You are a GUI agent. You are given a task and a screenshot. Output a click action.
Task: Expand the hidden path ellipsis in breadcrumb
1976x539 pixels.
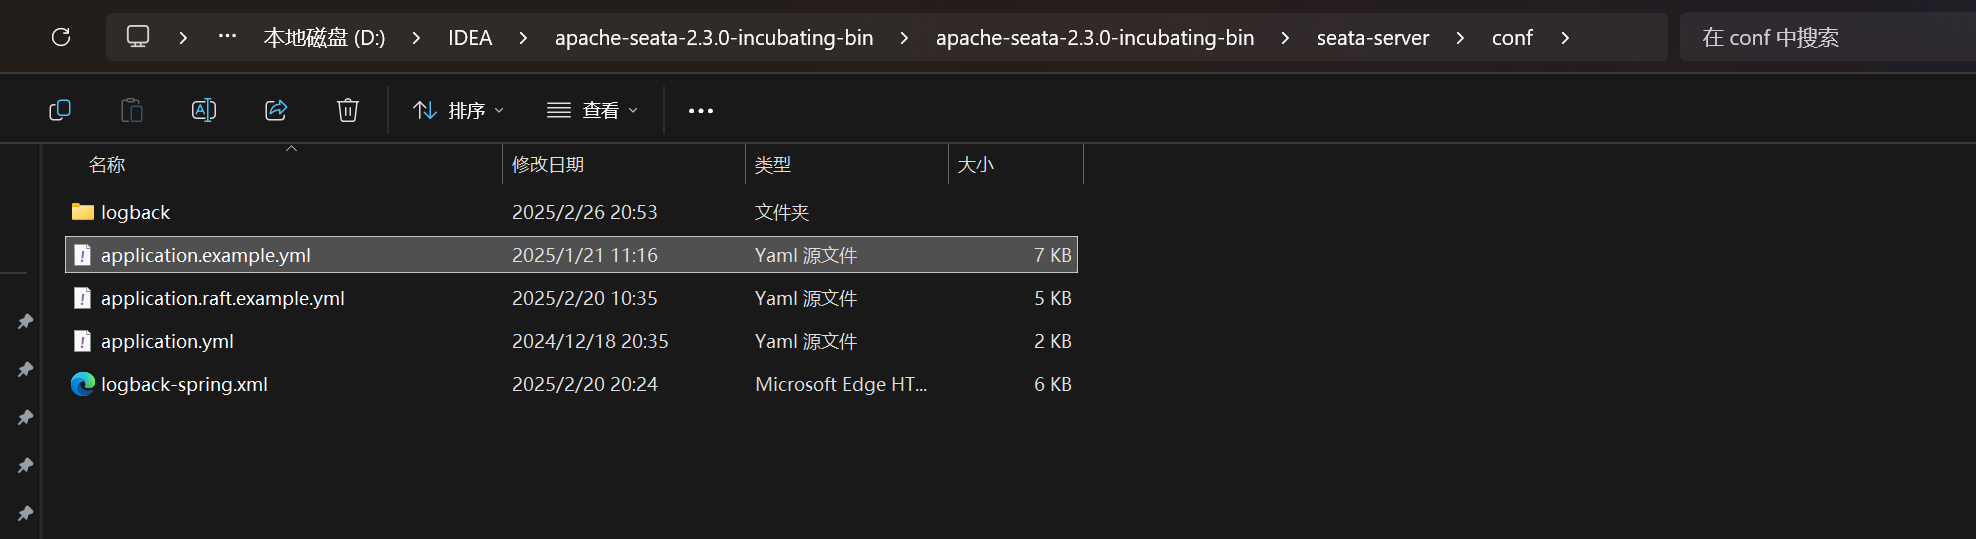228,37
